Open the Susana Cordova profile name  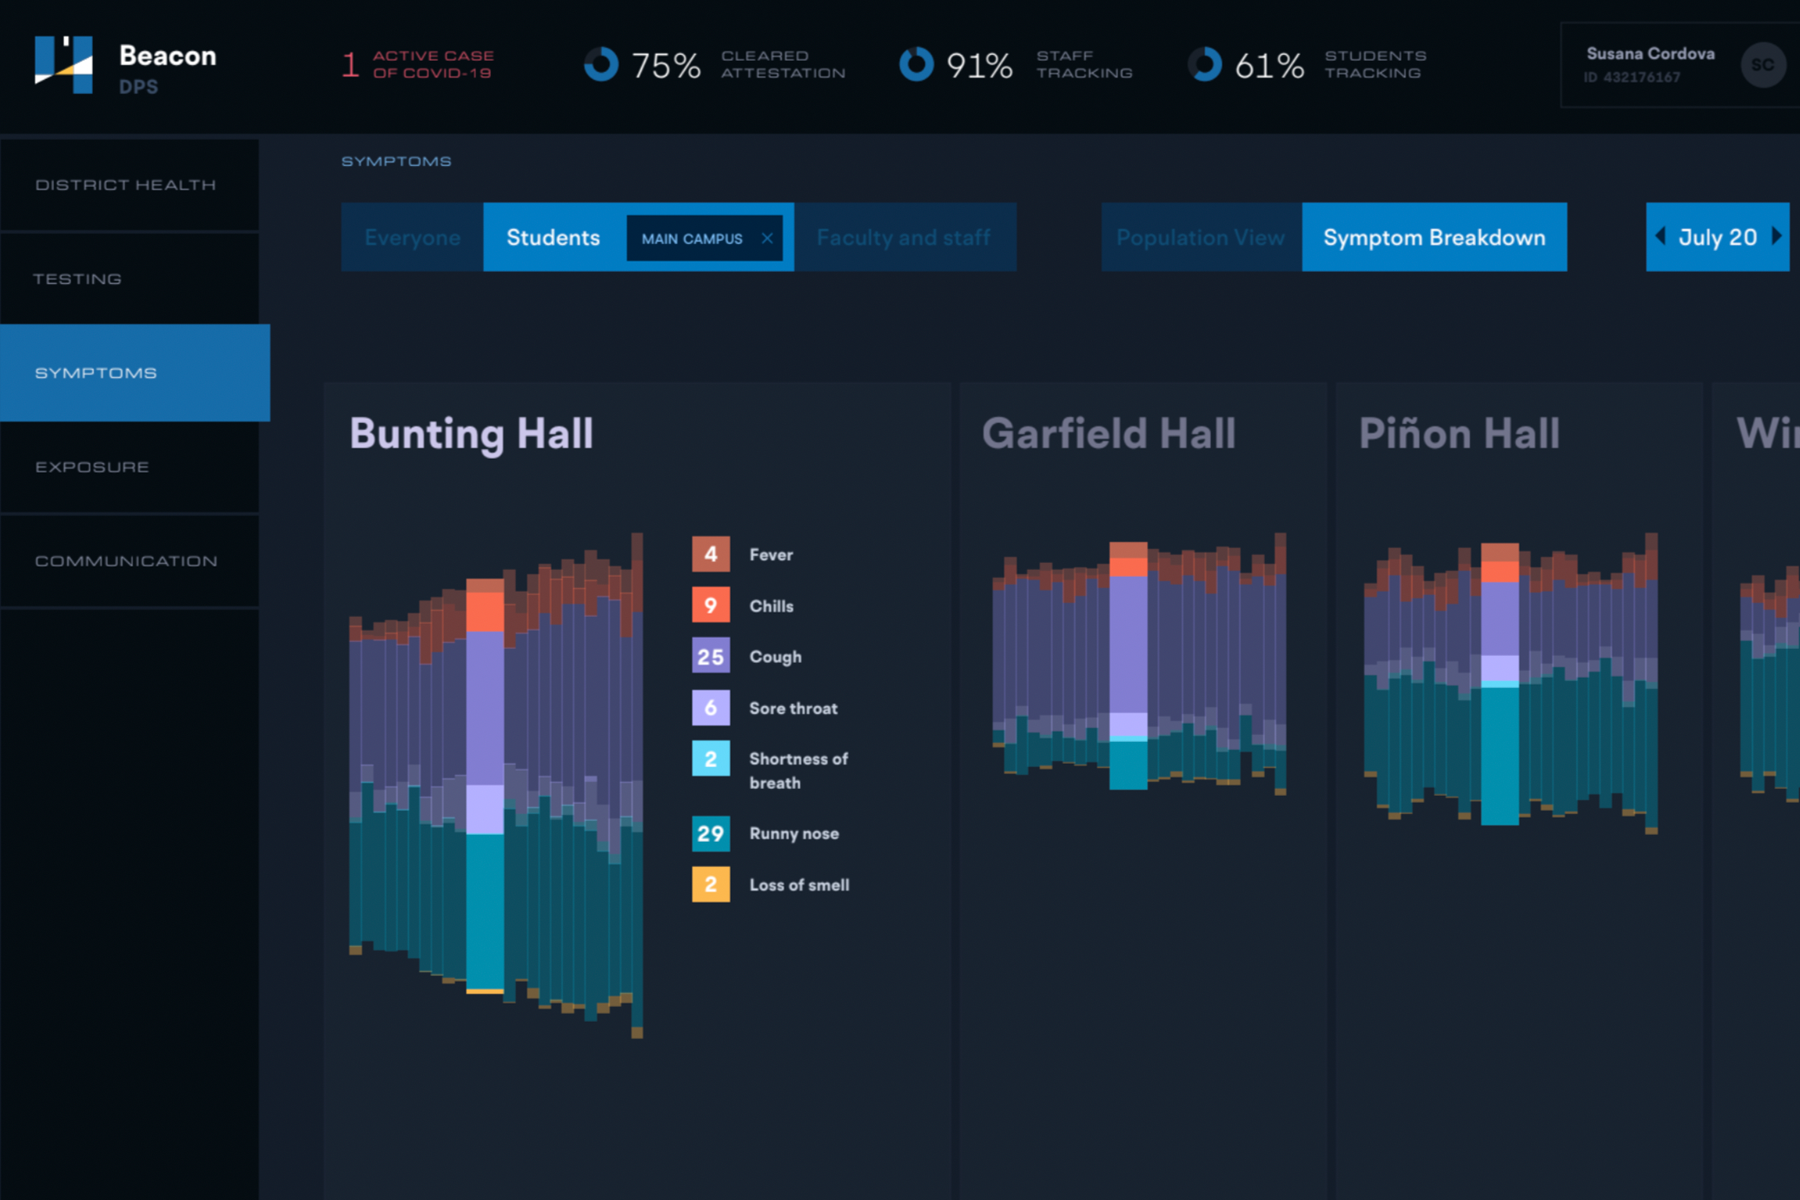click(1650, 54)
